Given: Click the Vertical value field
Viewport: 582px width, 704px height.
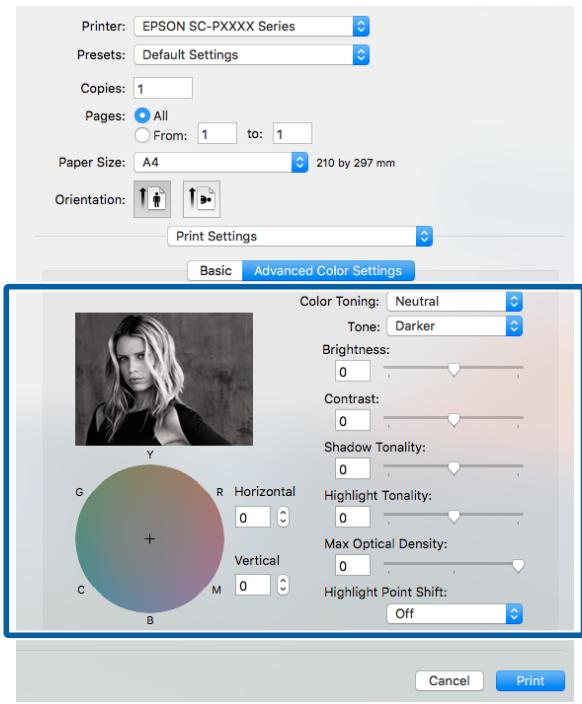Looking at the screenshot, I should [x=253, y=585].
